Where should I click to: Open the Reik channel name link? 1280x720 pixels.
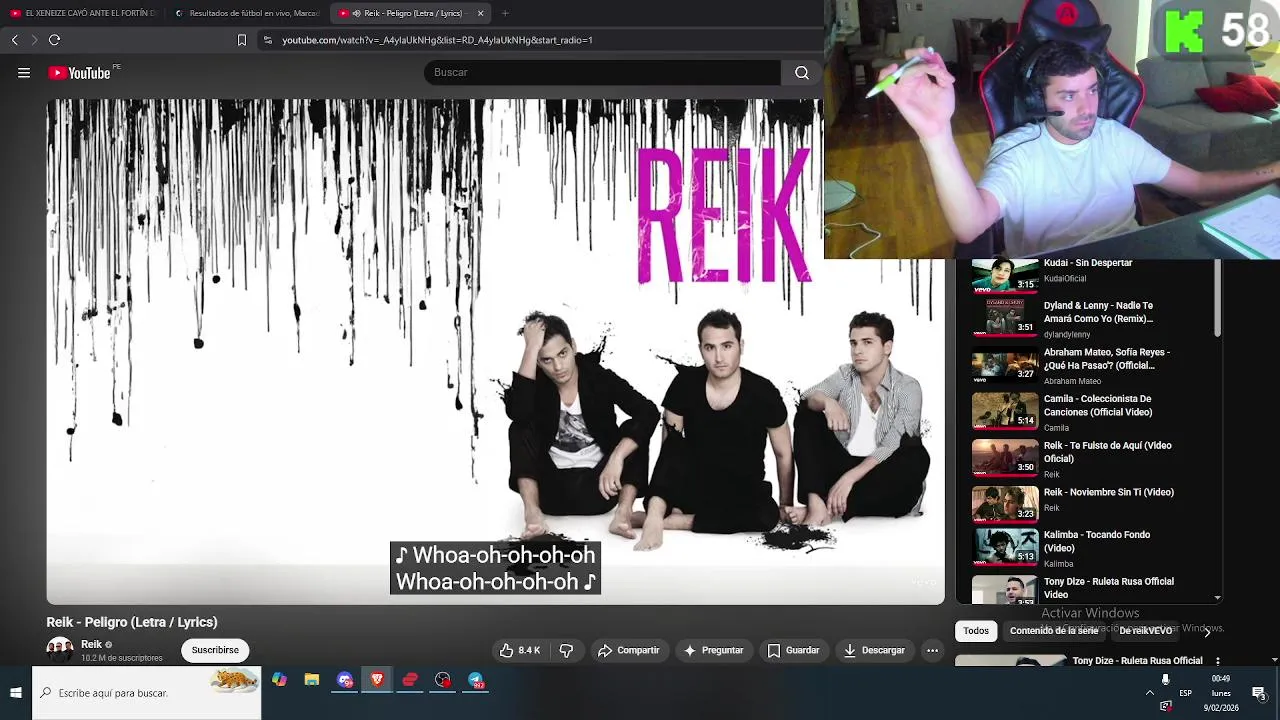pyautogui.click(x=92, y=645)
